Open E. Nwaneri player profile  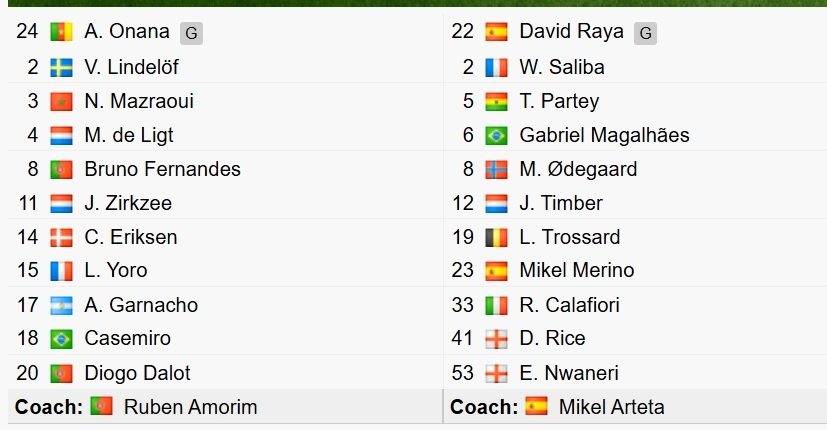coord(569,373)
